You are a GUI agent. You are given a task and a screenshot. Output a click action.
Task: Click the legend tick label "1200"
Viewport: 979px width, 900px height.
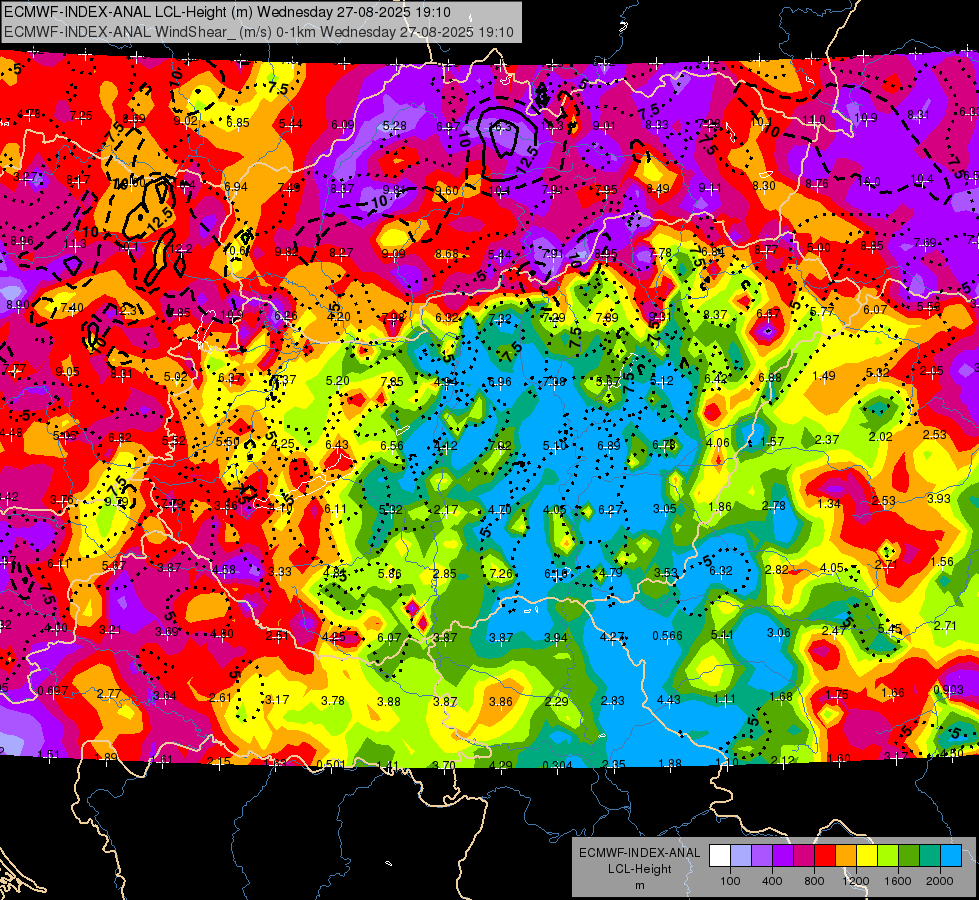tap(855, 881)
